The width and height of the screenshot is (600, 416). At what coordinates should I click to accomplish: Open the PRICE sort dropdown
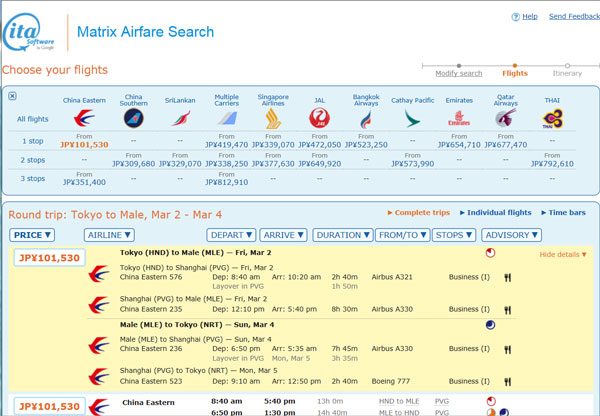[x=32, y=235]
